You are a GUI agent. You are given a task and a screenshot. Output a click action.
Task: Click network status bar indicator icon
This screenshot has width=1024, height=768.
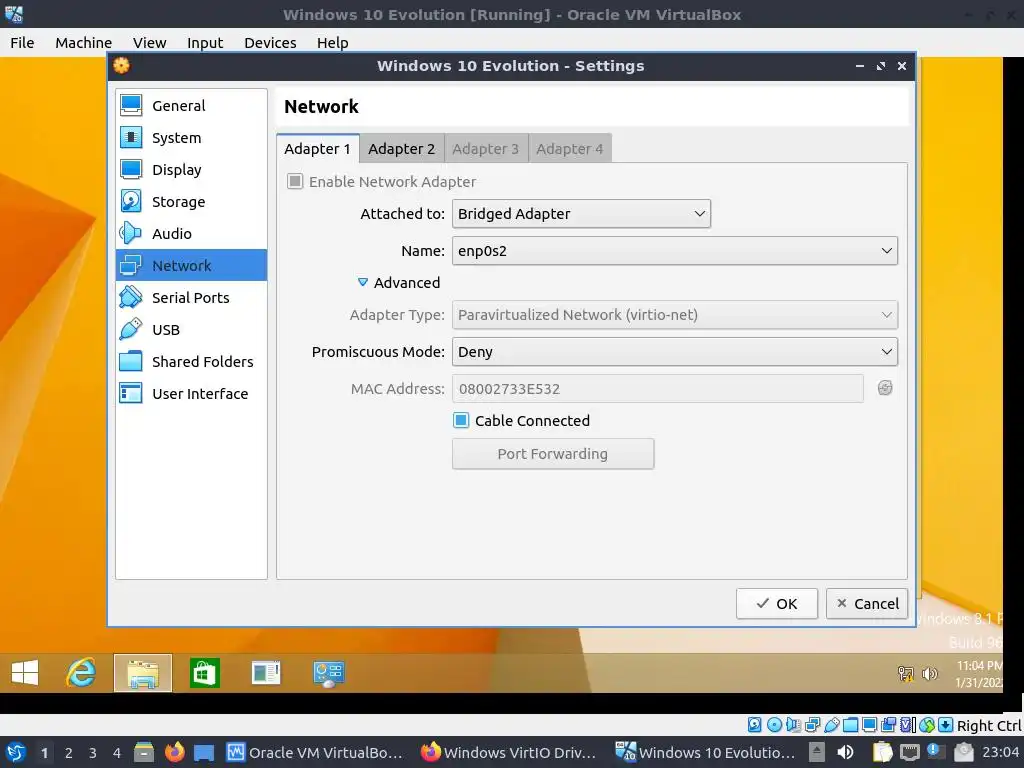[812, 725]
